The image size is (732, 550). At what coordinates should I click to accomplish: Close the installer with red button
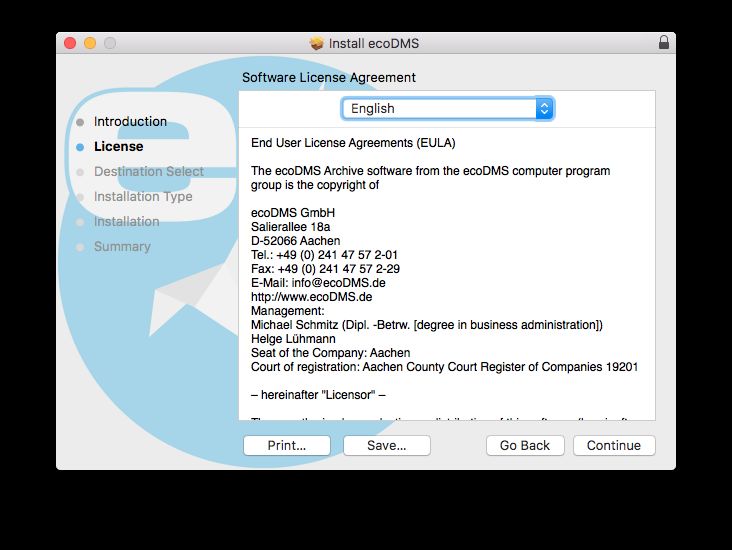[x=70, y=43]
